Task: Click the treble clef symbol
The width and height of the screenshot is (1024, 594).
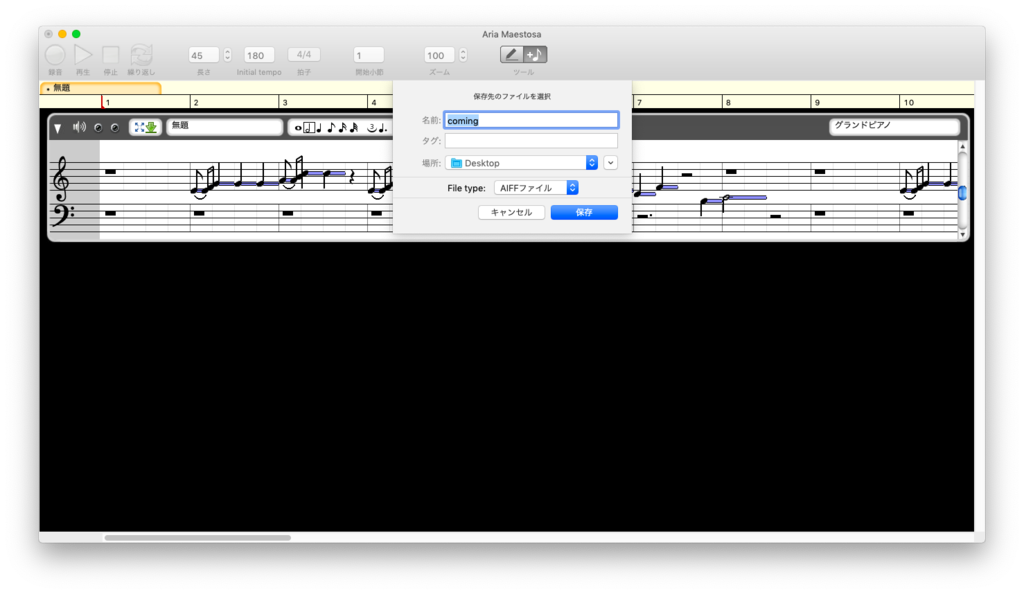Action: 61,179
